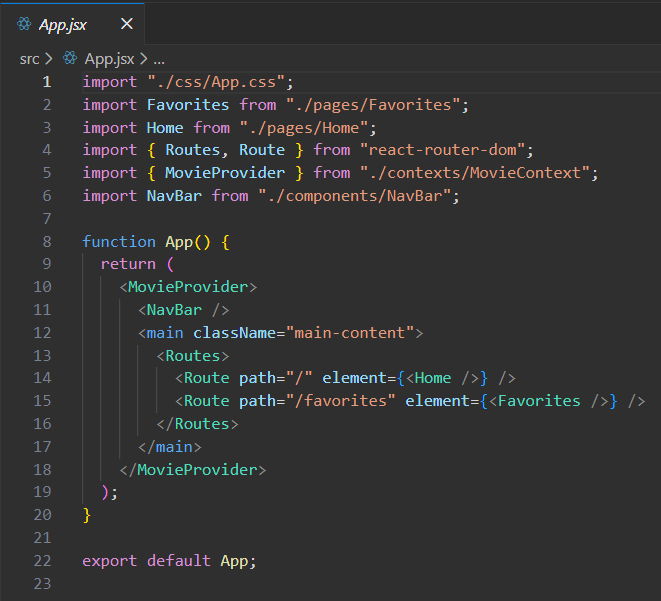The height and width of the screenshot is (601, 661).
Task: Close the App.jsx editor tab
Action: point(125,23)
